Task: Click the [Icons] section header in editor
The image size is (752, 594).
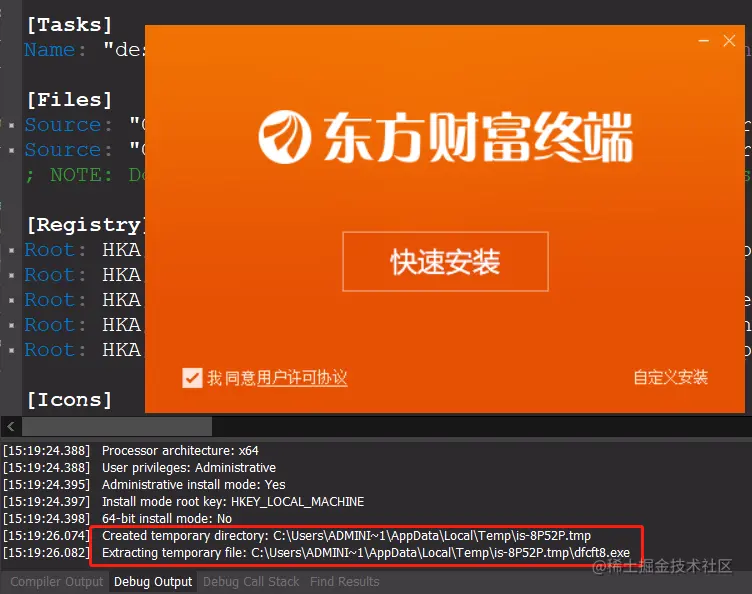Action: pyautogui.click(x=69, y=400)
